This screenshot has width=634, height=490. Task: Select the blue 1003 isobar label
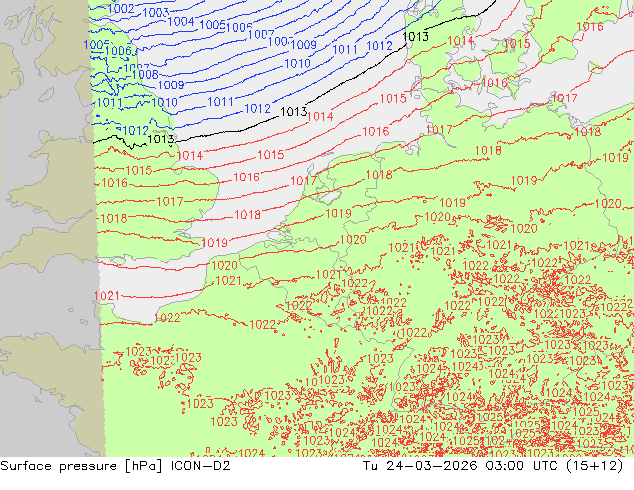tap(156, 13)
